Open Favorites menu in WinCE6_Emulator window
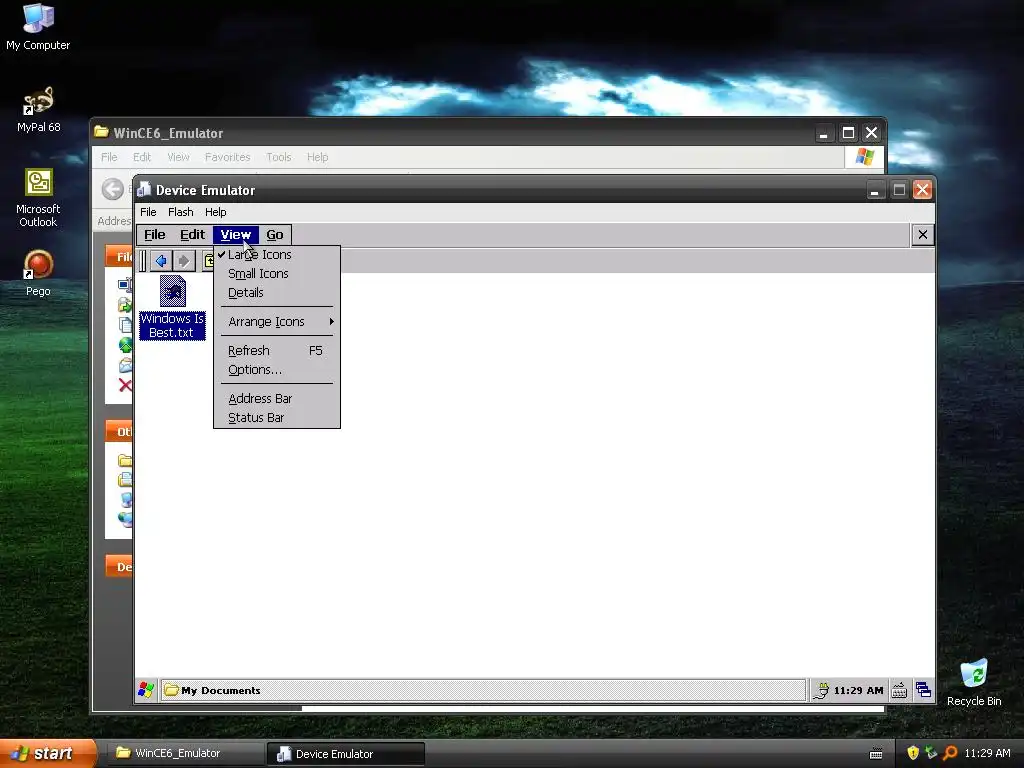The width and height of the screenshot is (1024, 768). [227, 157]
